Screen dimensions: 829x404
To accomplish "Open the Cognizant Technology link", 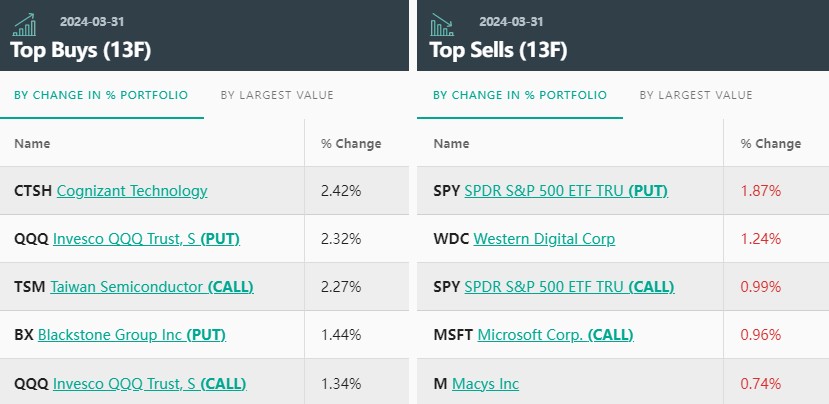I will point(132,190).
